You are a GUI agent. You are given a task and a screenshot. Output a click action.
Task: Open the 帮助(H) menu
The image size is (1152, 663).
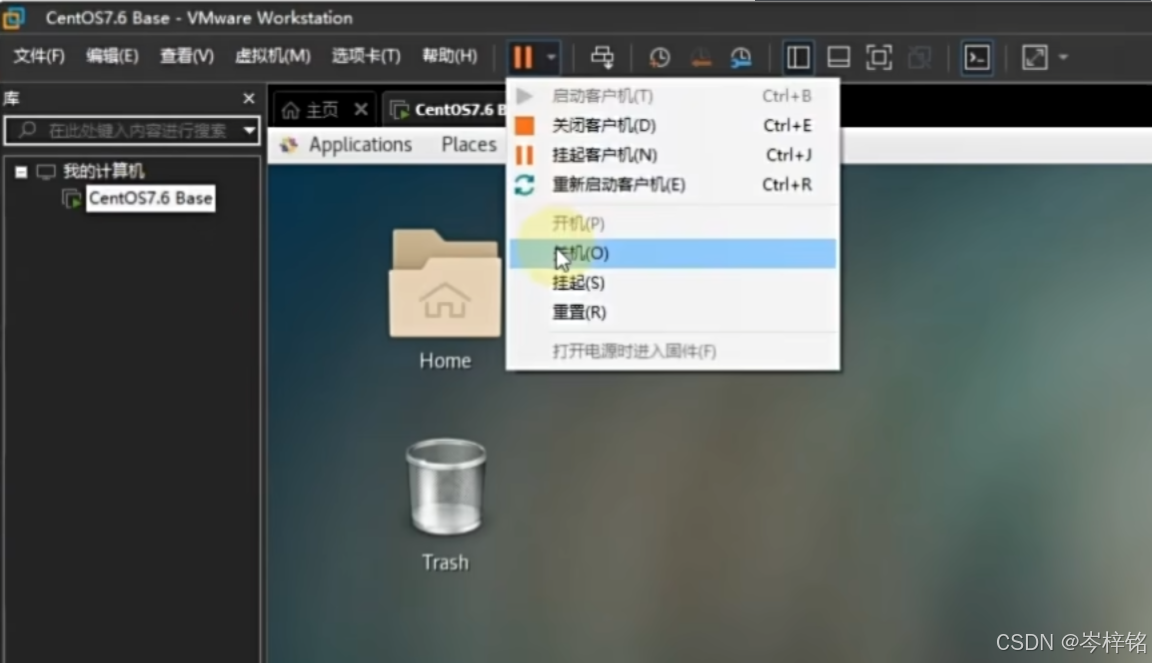(450, 56)
